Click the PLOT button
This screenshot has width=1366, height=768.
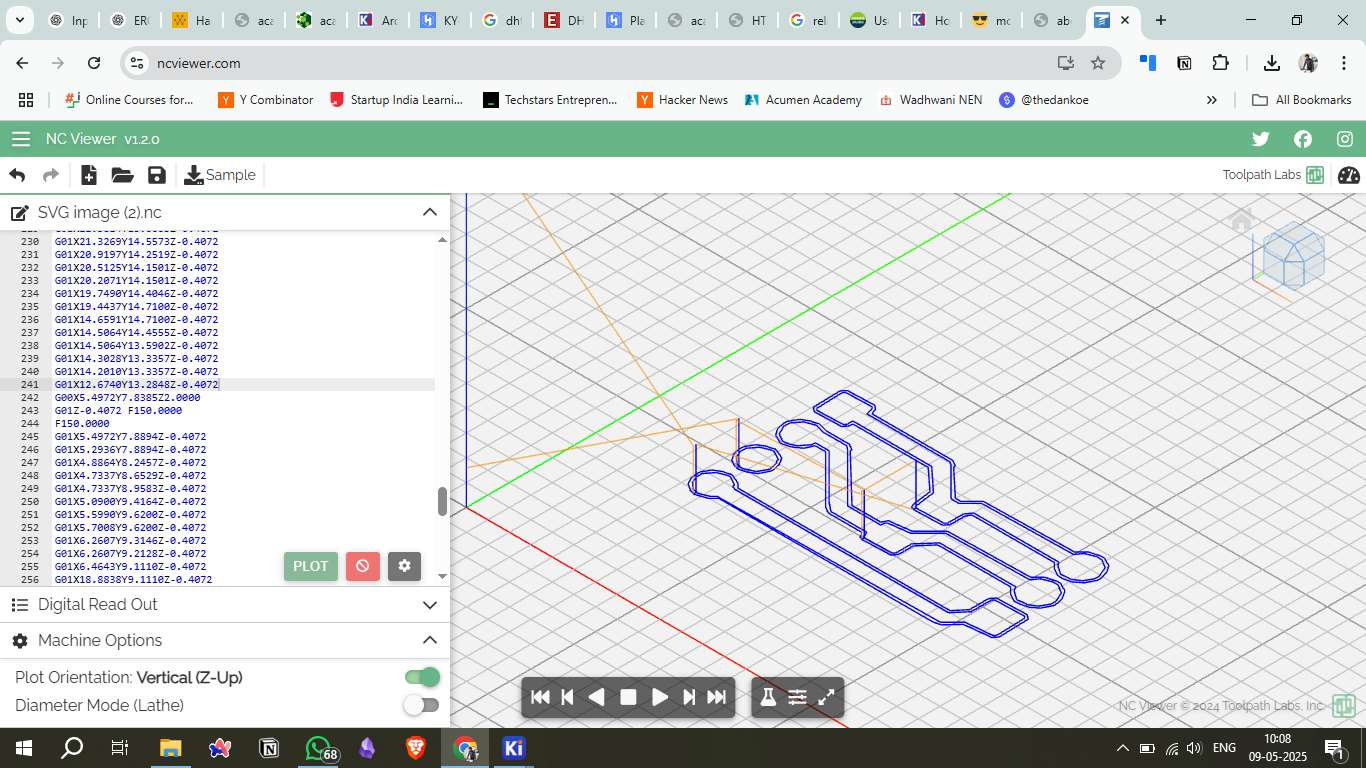click(311, 566)
